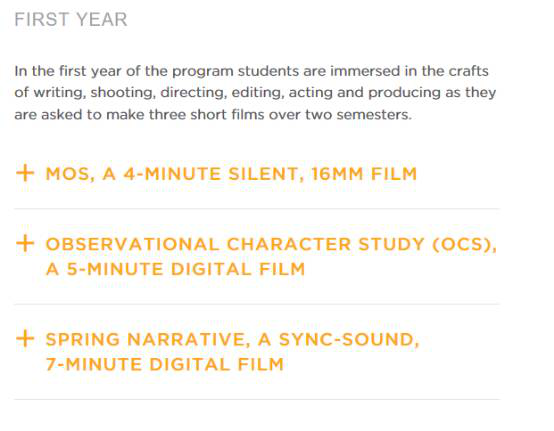Click the plus icon next to Spring Narrative
Screen dimensions: 554x431
tap(25, 338)
